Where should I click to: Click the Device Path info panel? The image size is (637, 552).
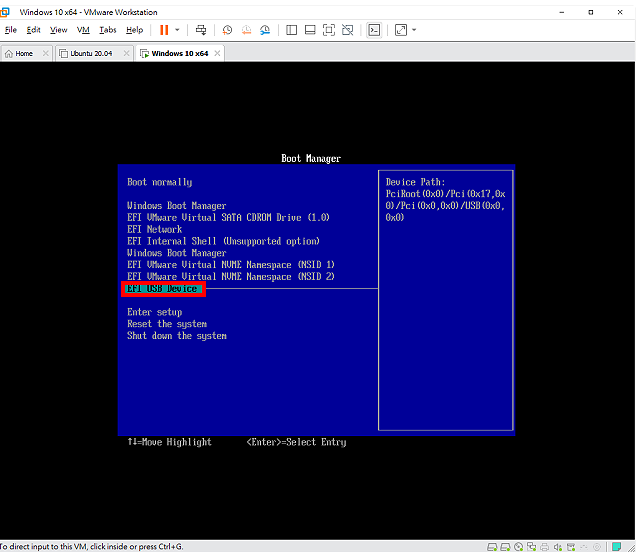[x=446, y=300]
